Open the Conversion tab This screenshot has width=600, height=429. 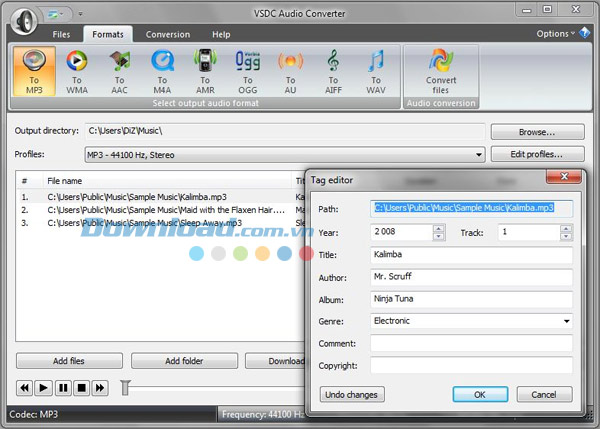pyautogui.click(x=168, y=34)
